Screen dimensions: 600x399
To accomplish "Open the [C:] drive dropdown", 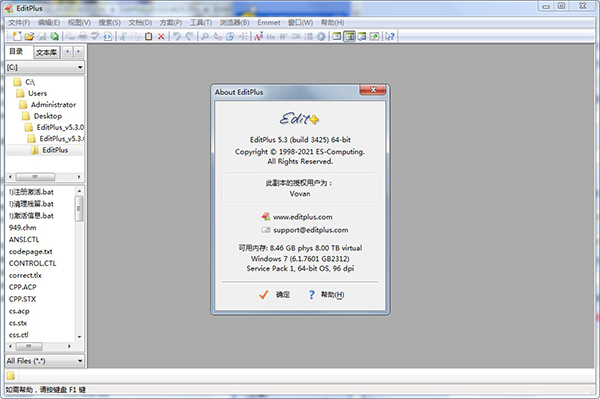I will point(45,67).
